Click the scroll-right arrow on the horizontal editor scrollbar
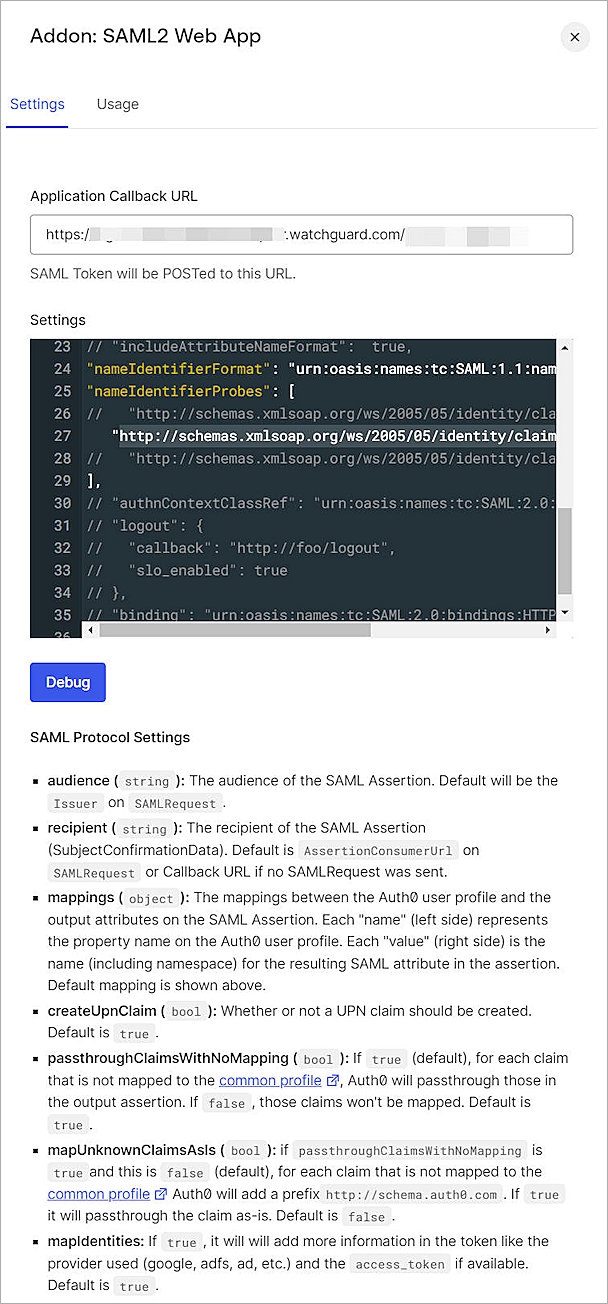Image resolution: width=608 pixels, height=1304 pixels. 548,630
